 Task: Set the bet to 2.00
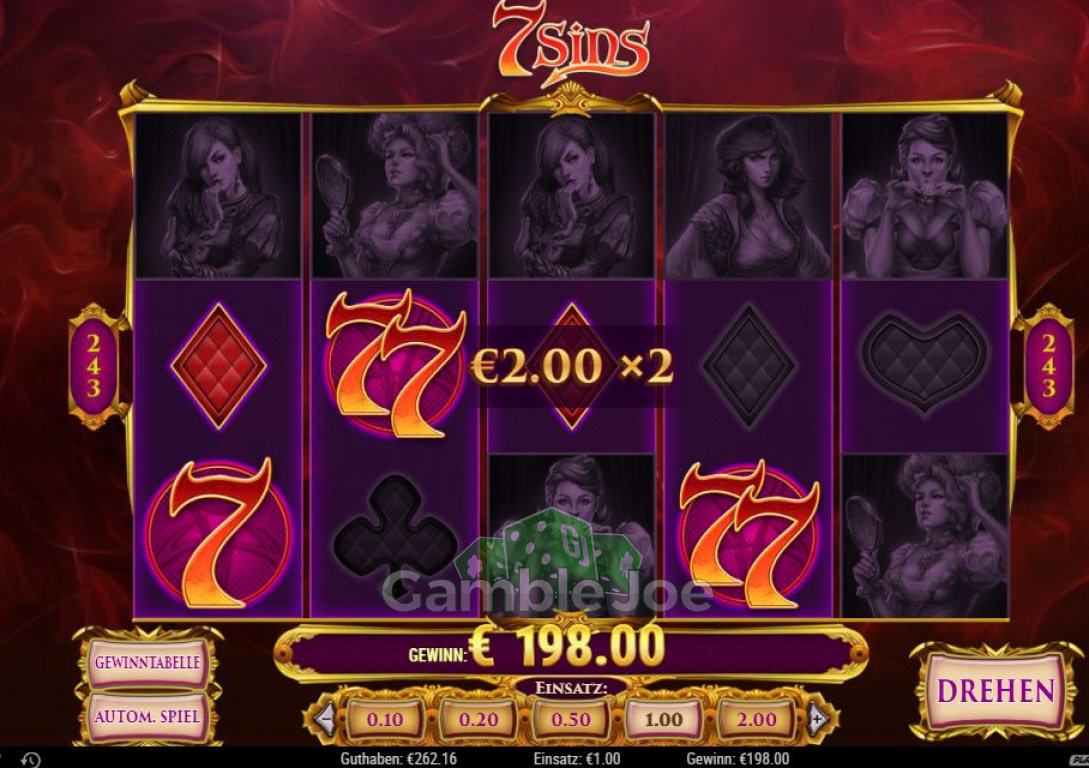[756, 719]
